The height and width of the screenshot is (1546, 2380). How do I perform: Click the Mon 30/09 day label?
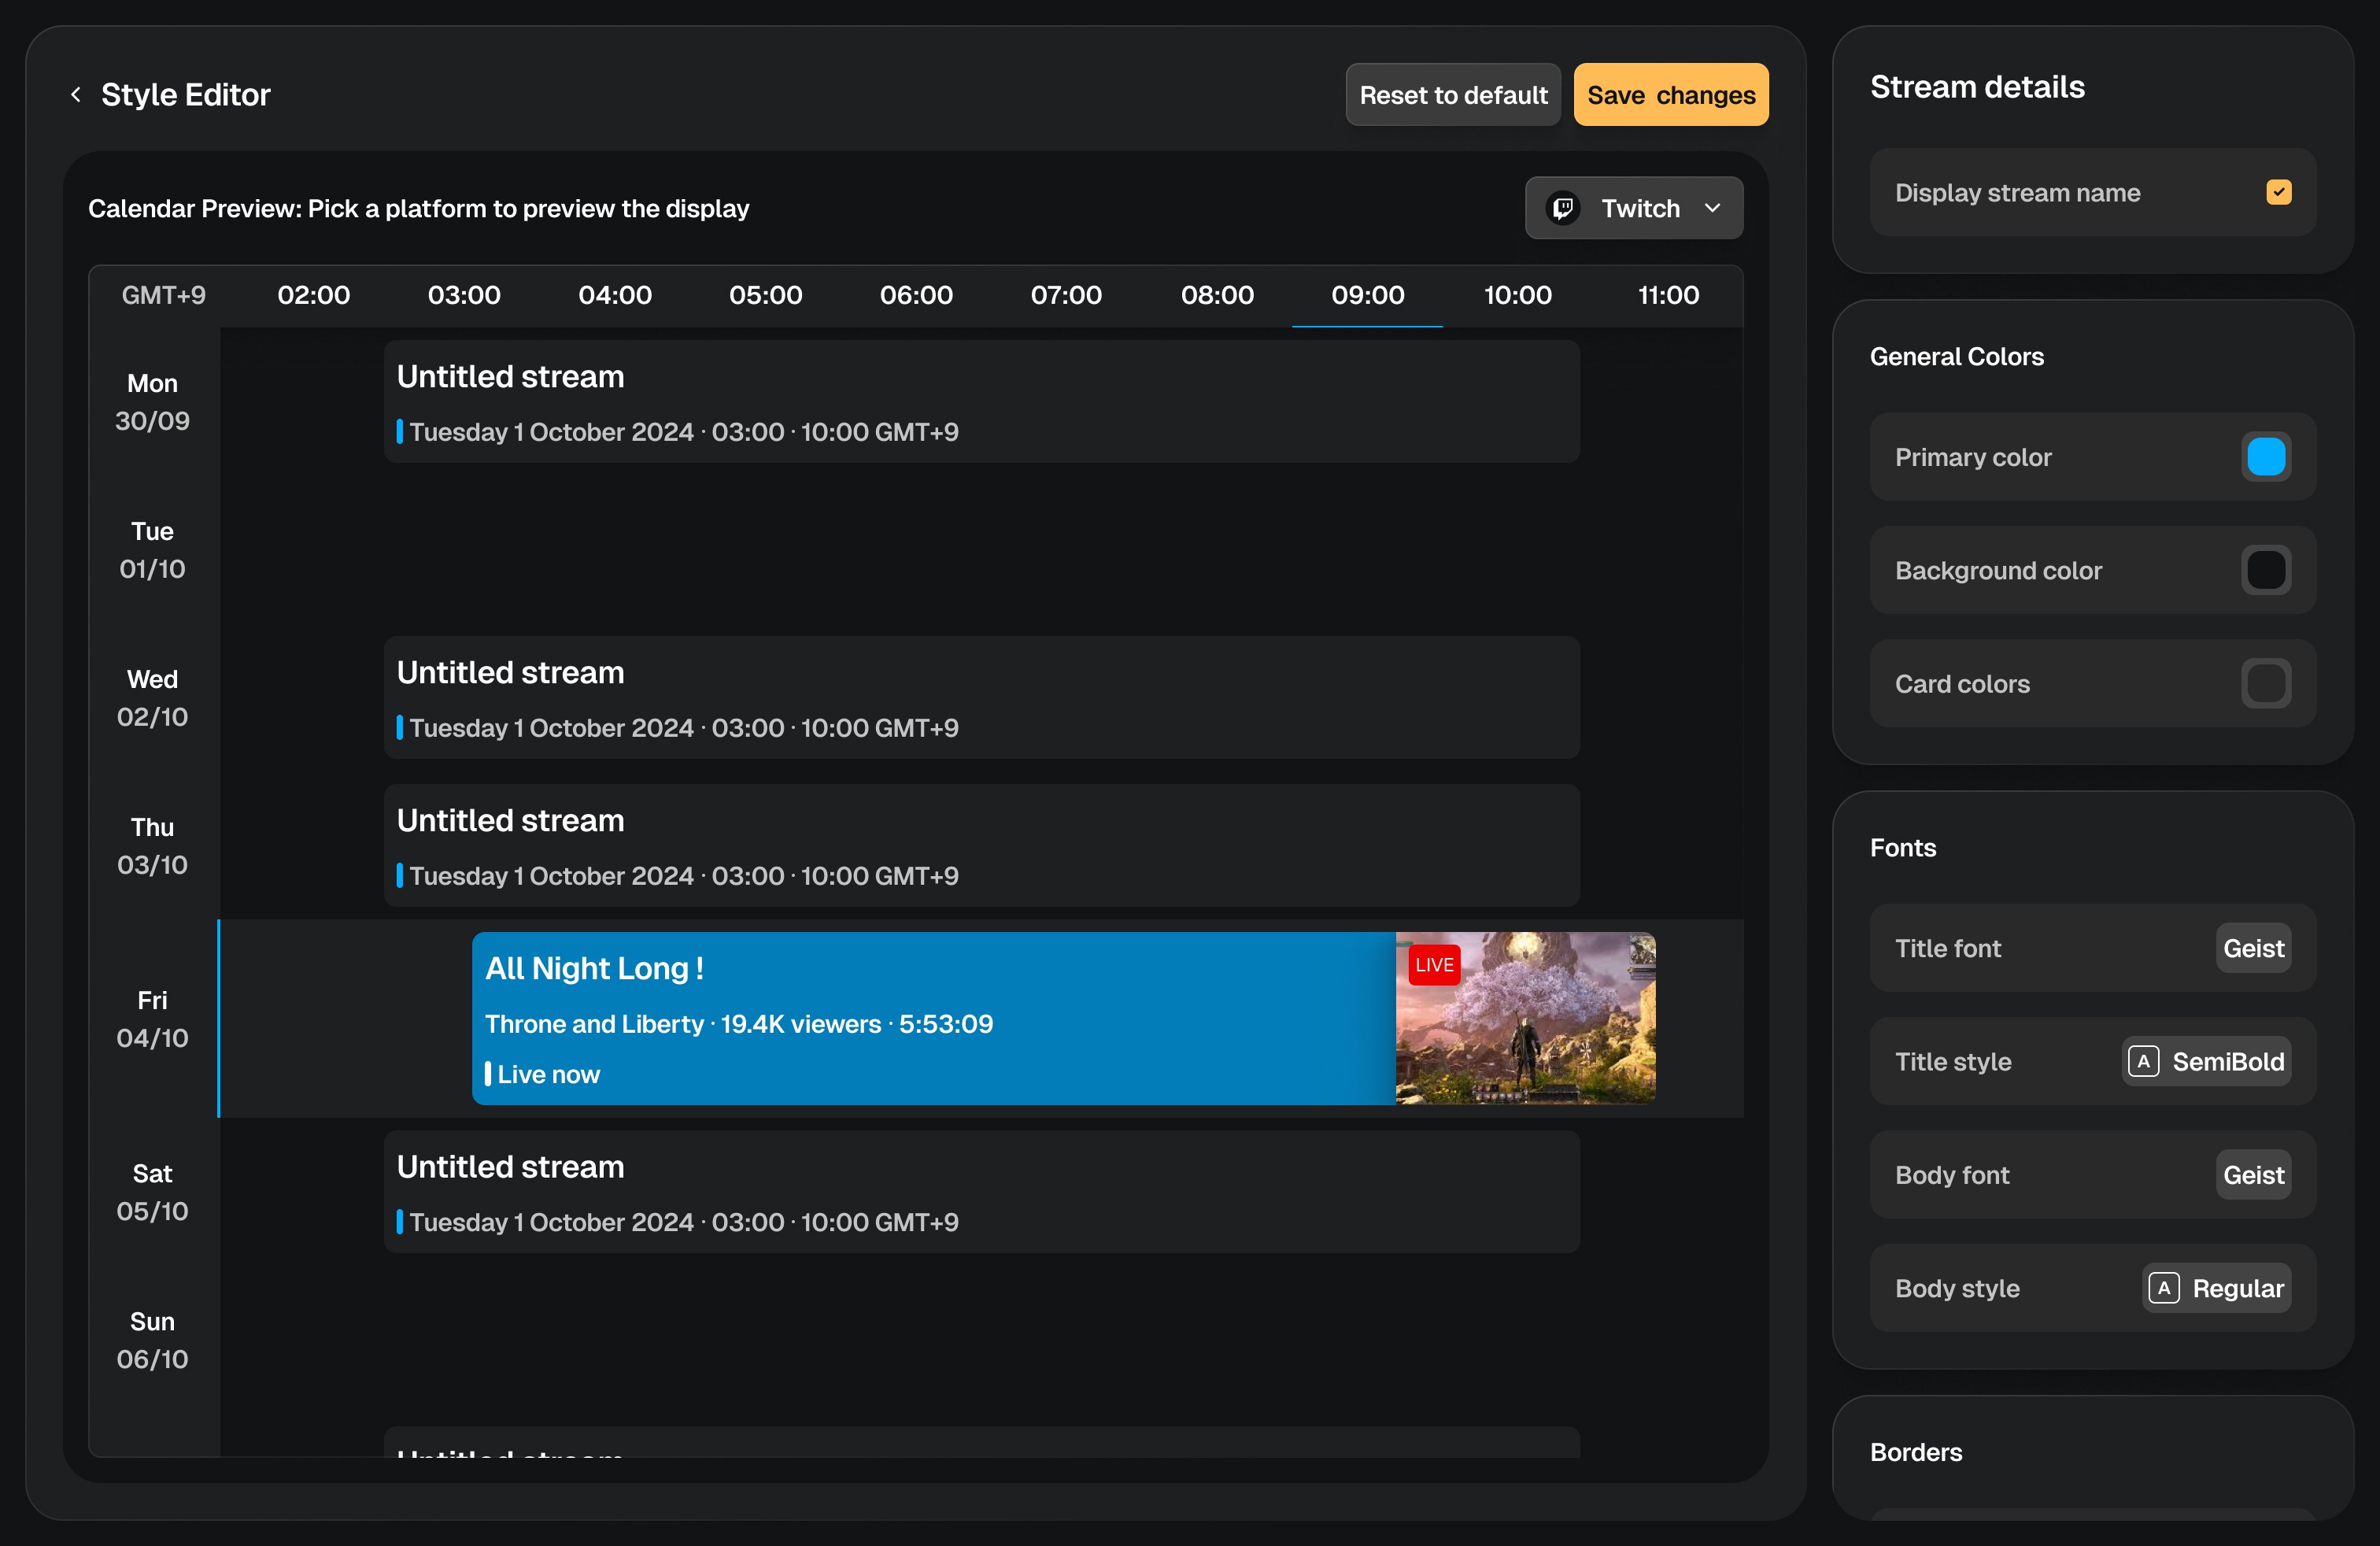click(152, 402)
